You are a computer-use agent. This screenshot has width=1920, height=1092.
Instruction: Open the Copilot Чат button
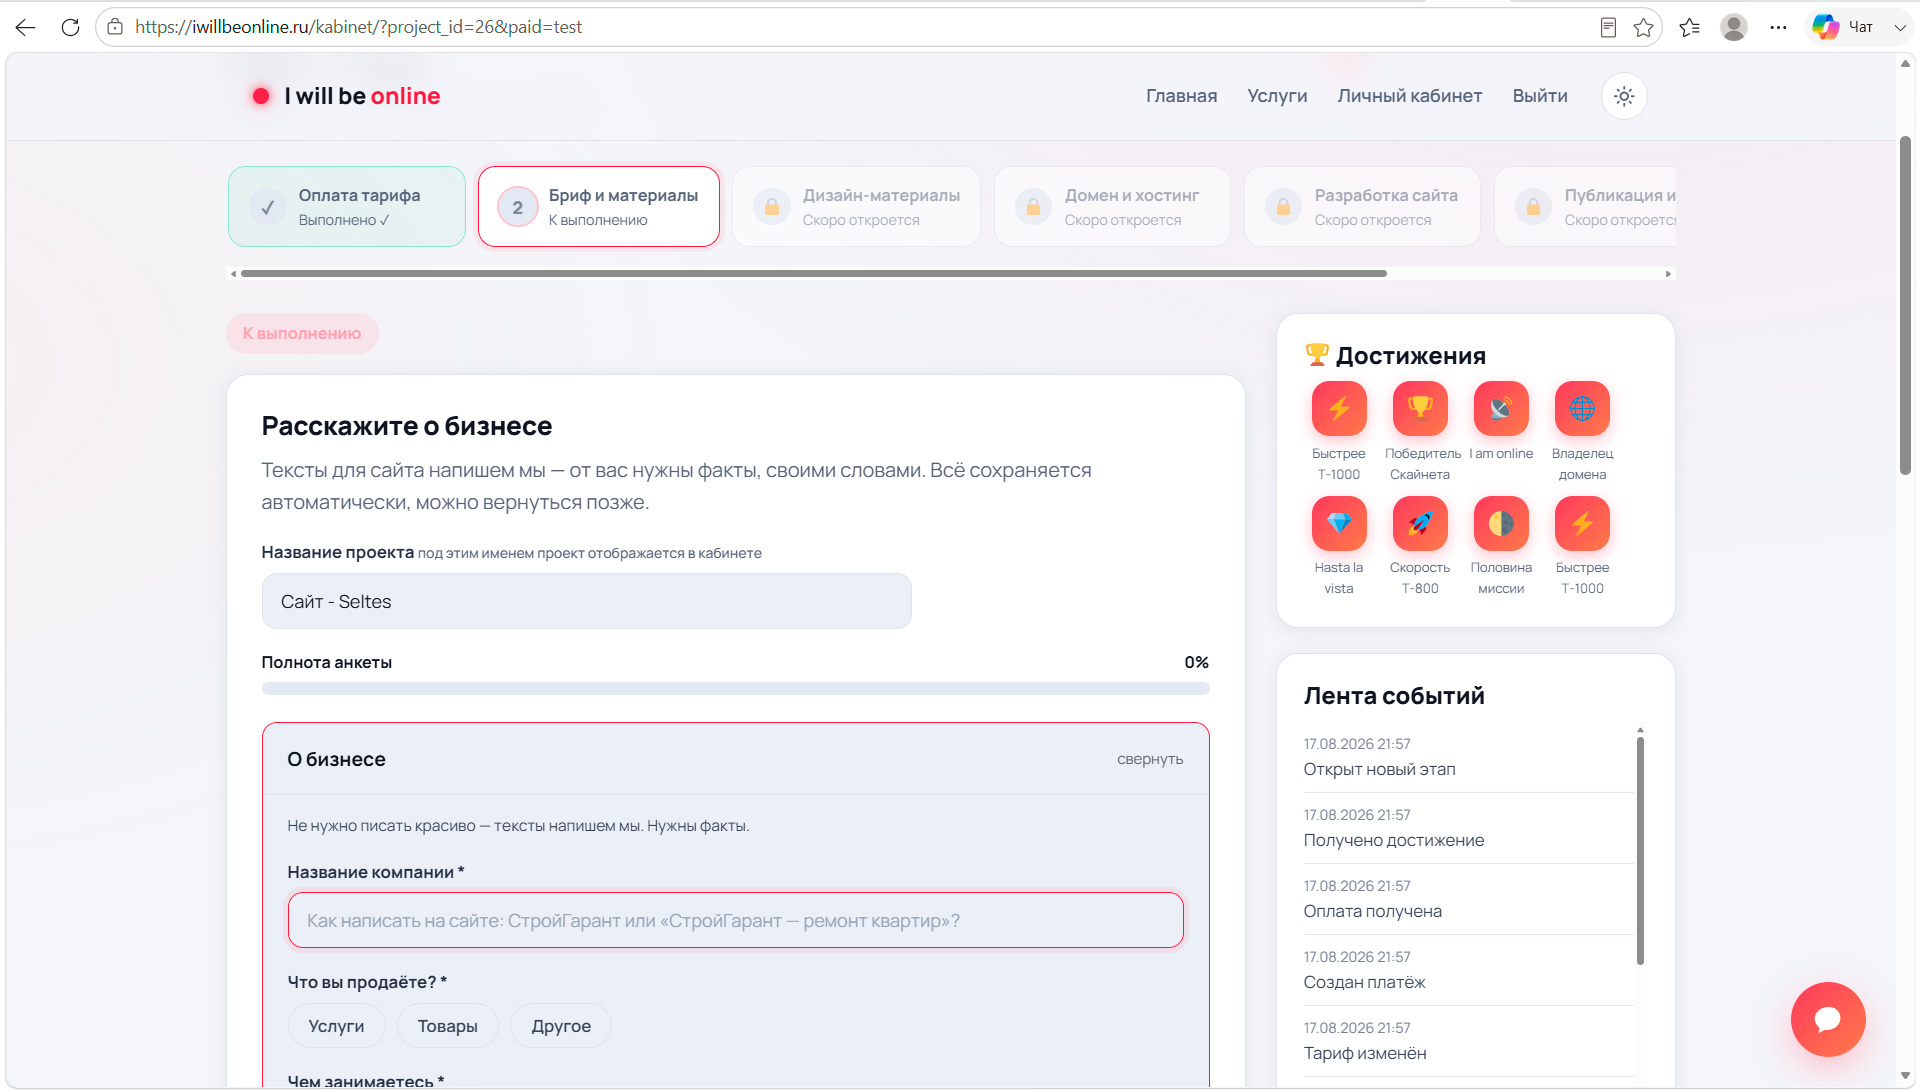(x=1843, y=27)
